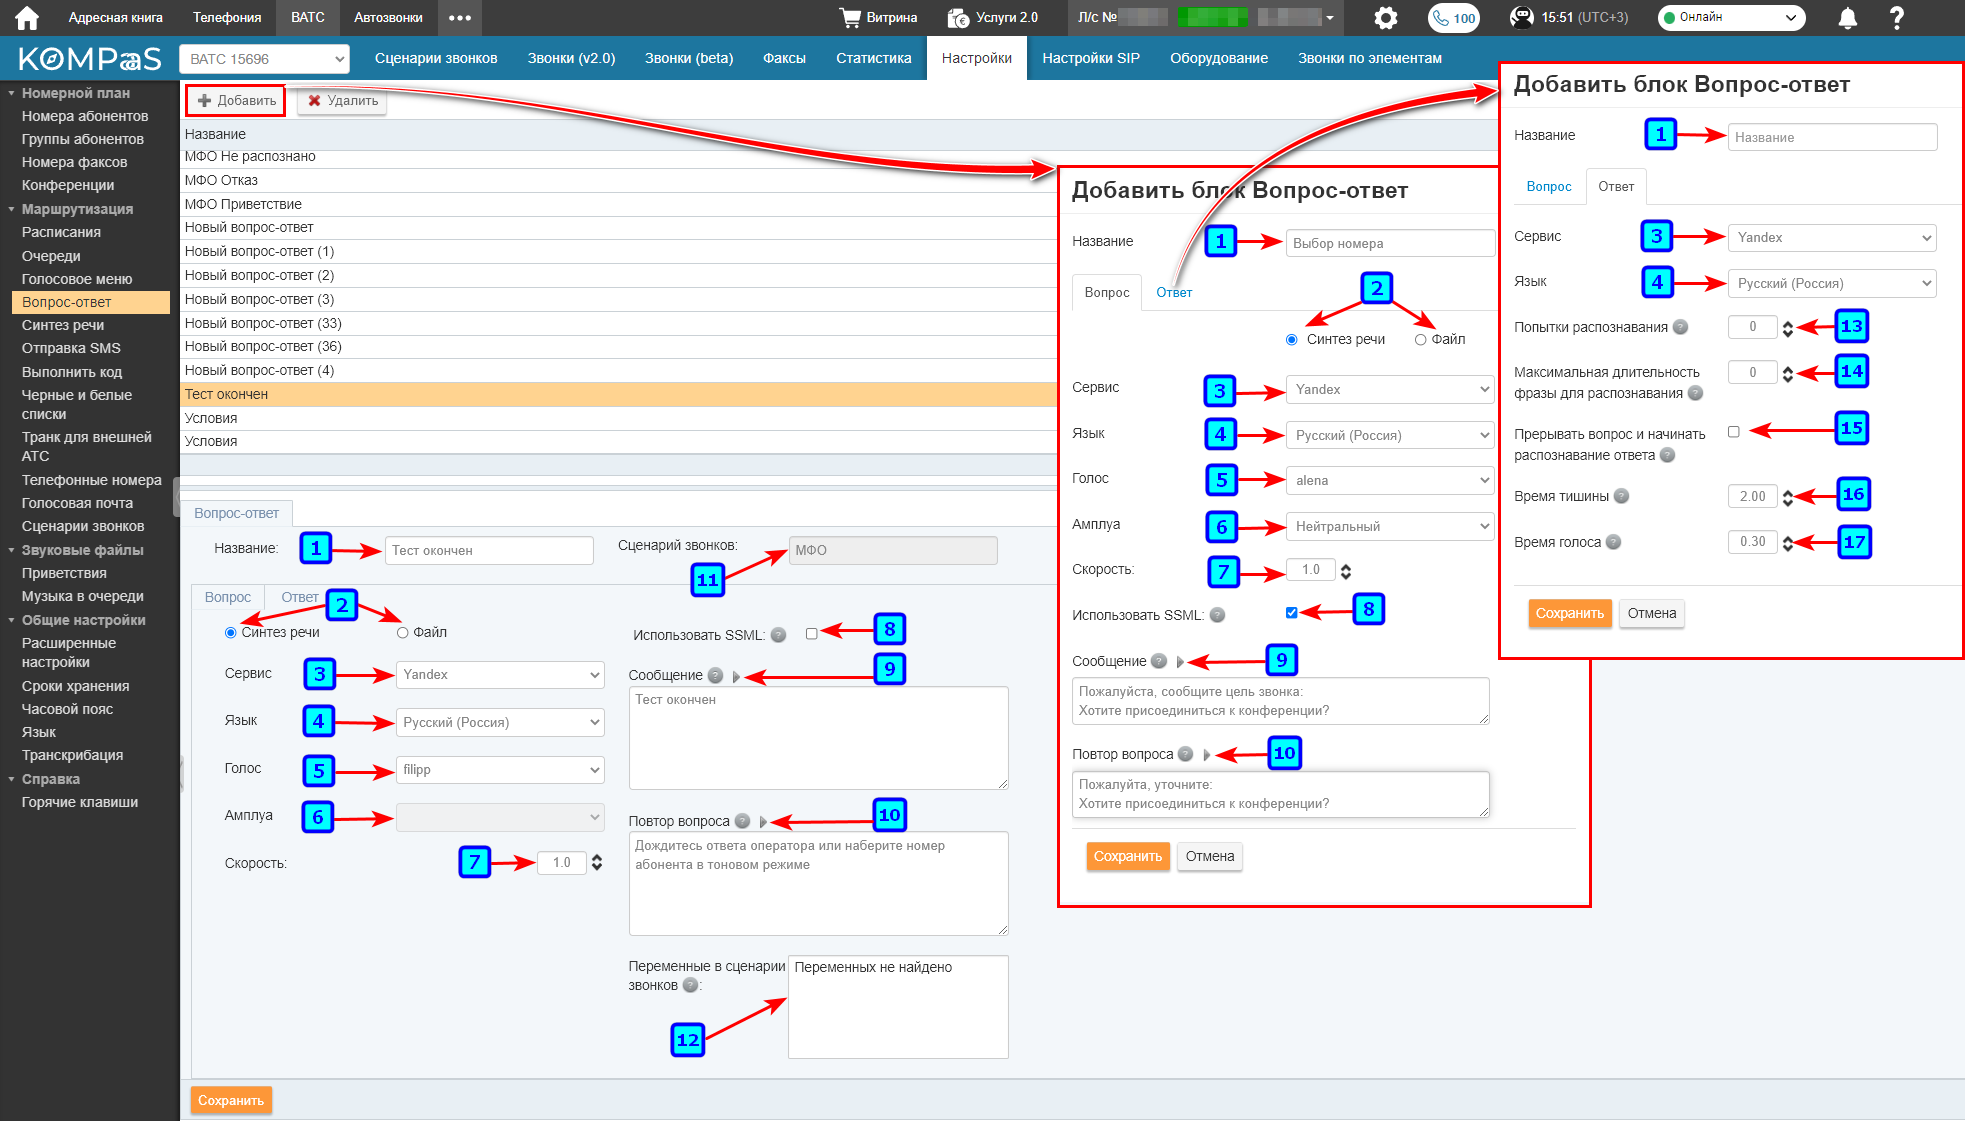Screen dimensions: 1965x1121
Task: Enable Использовать SSML checkbox in bottom form
Action: (811, 633)
